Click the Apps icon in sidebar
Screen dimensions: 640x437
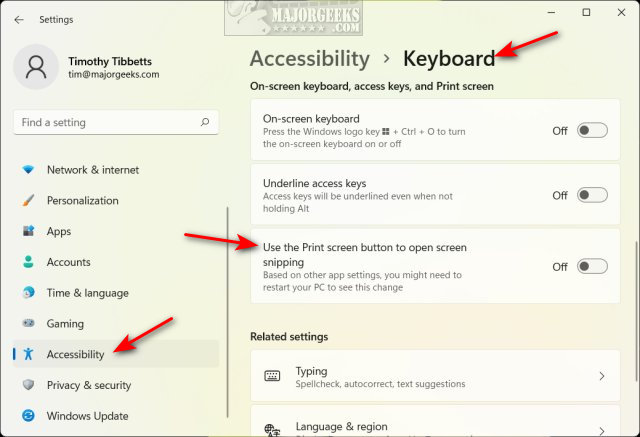28,232
